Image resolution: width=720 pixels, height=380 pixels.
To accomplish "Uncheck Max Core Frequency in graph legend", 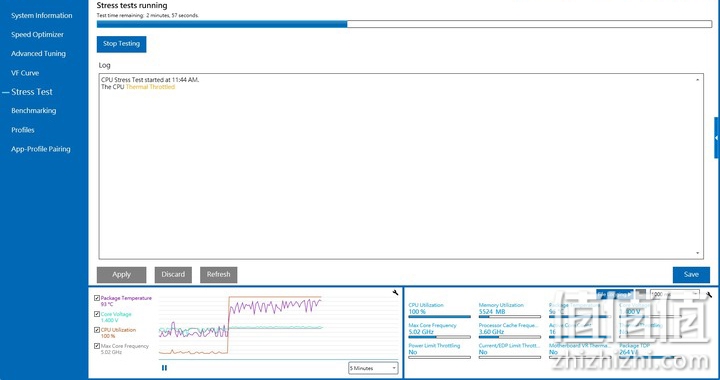I will (97, 346).
